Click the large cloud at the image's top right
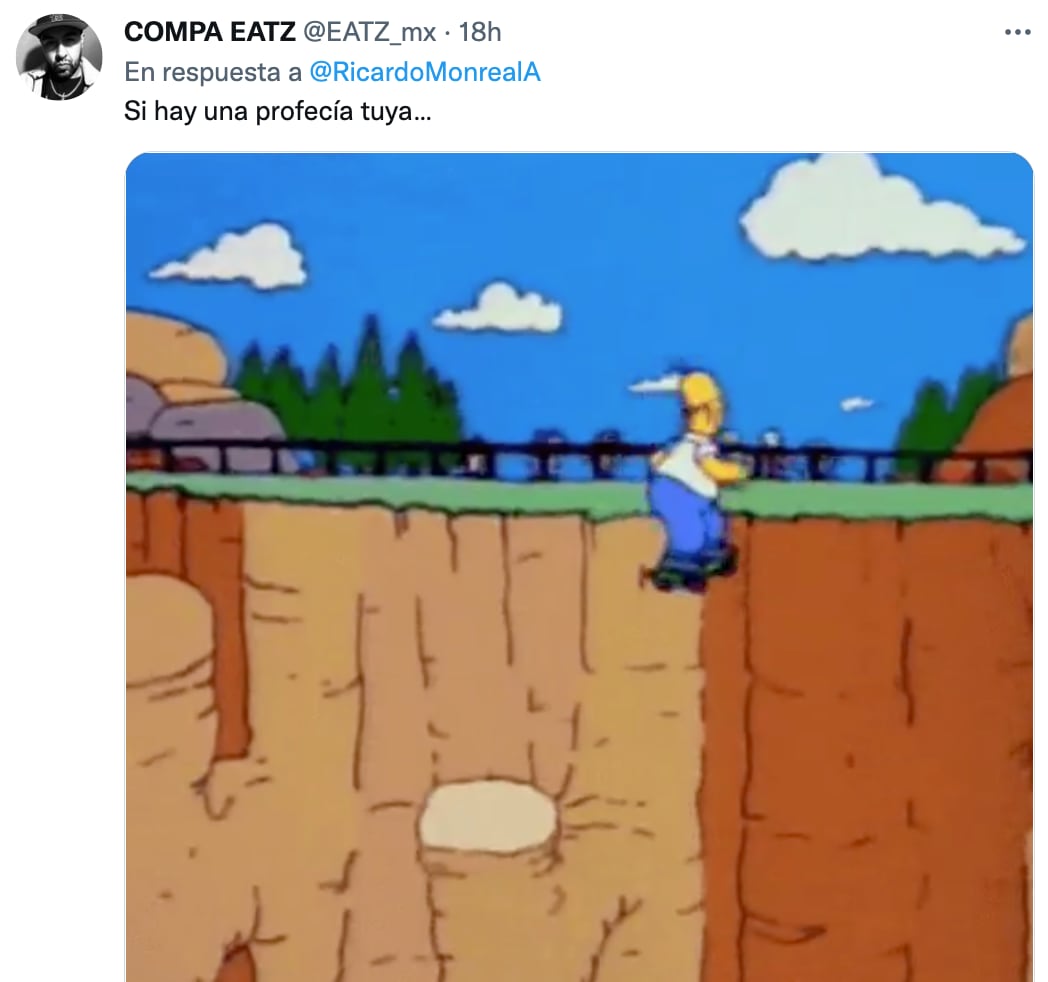 879,209
